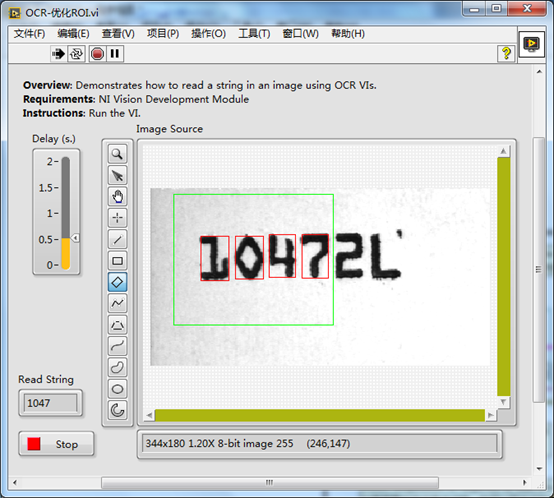
Task: Open the 工具(T) menu
Action: point(254,34)
